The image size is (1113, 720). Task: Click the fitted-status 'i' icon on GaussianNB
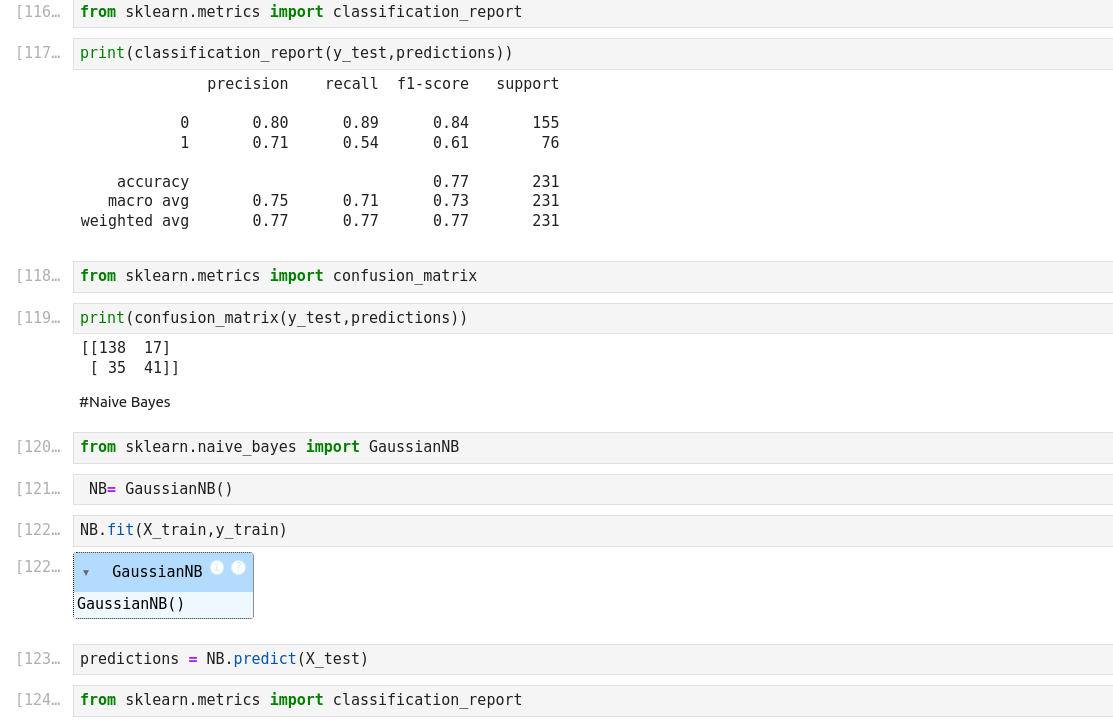[x=217, y=568]
